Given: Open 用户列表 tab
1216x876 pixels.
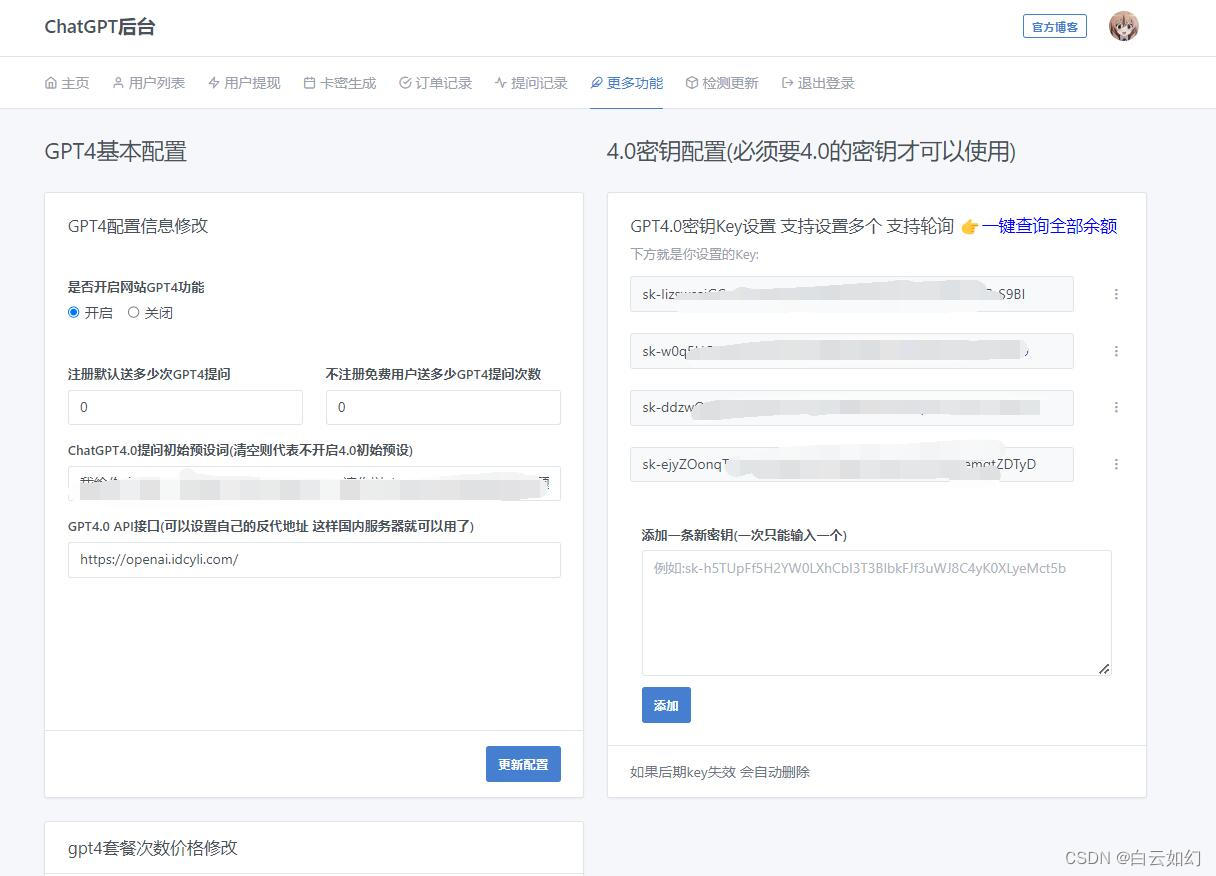Looking at the screenshot, I should point(148,83).
